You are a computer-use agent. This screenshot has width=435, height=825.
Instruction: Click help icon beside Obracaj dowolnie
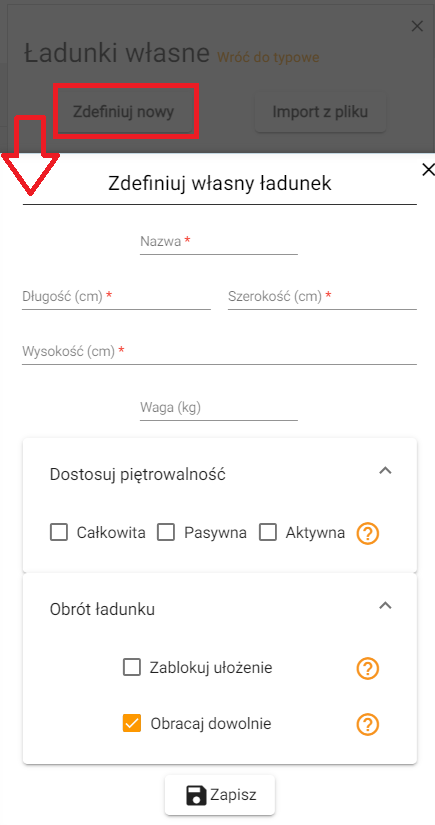point(368,725)
